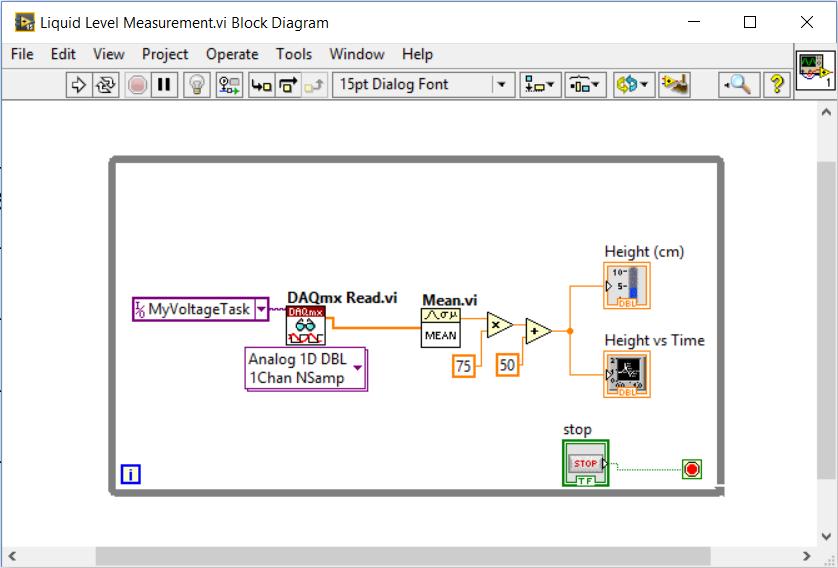838x568 pixels.
Task: Click the LabVIEW title bar icon
Action: pos(25,22)
